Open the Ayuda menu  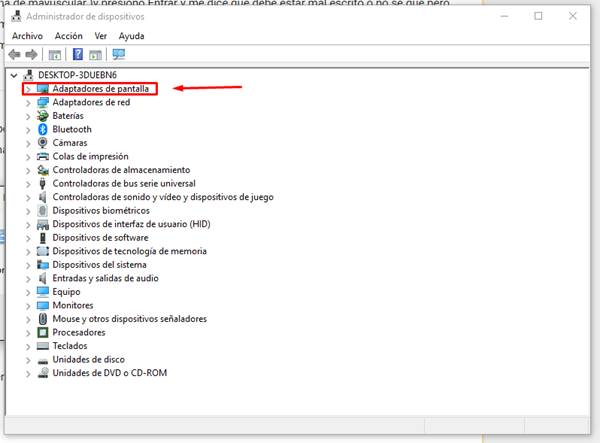(131, 36)
